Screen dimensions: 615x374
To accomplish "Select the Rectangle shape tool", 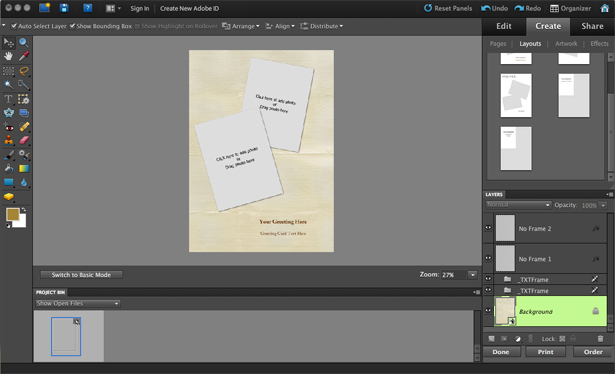I will click(8, 182).
